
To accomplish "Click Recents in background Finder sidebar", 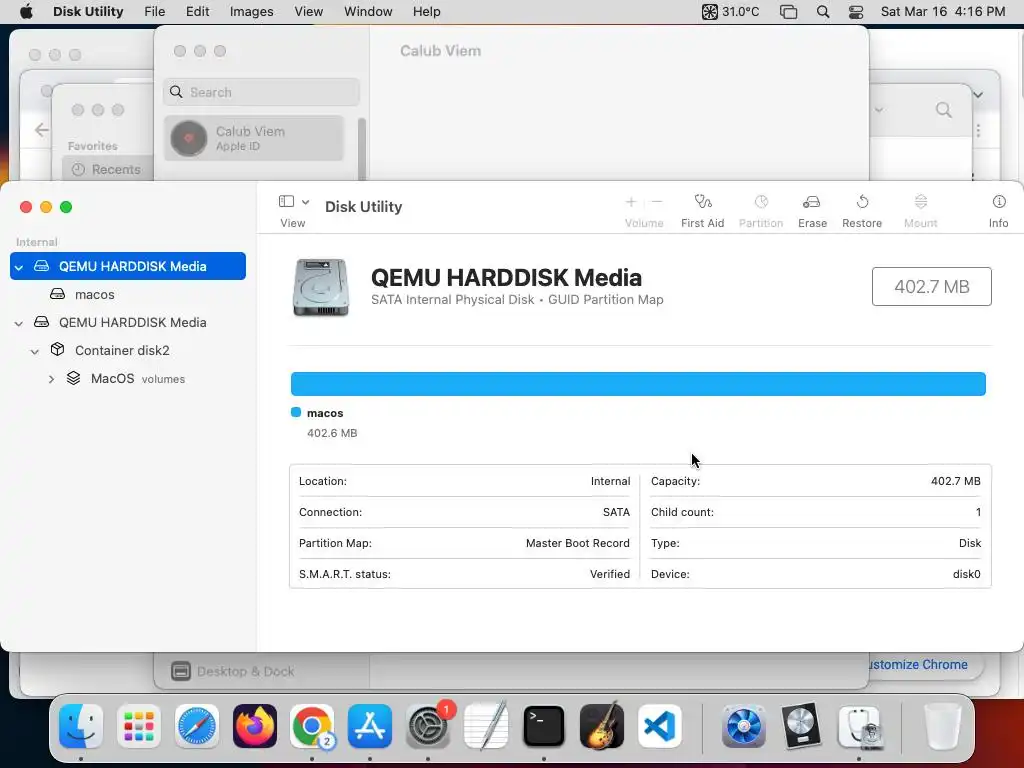I will tap(107, 170).
